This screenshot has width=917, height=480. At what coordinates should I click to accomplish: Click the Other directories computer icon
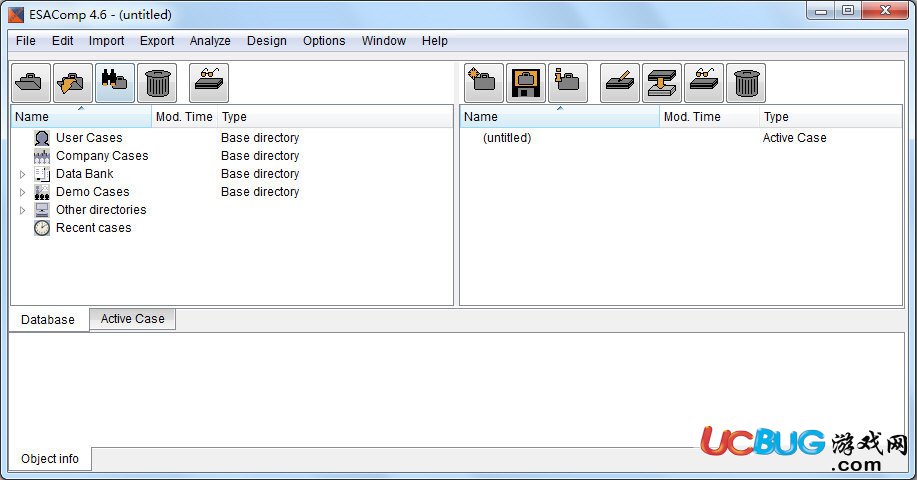pos(42,210)
